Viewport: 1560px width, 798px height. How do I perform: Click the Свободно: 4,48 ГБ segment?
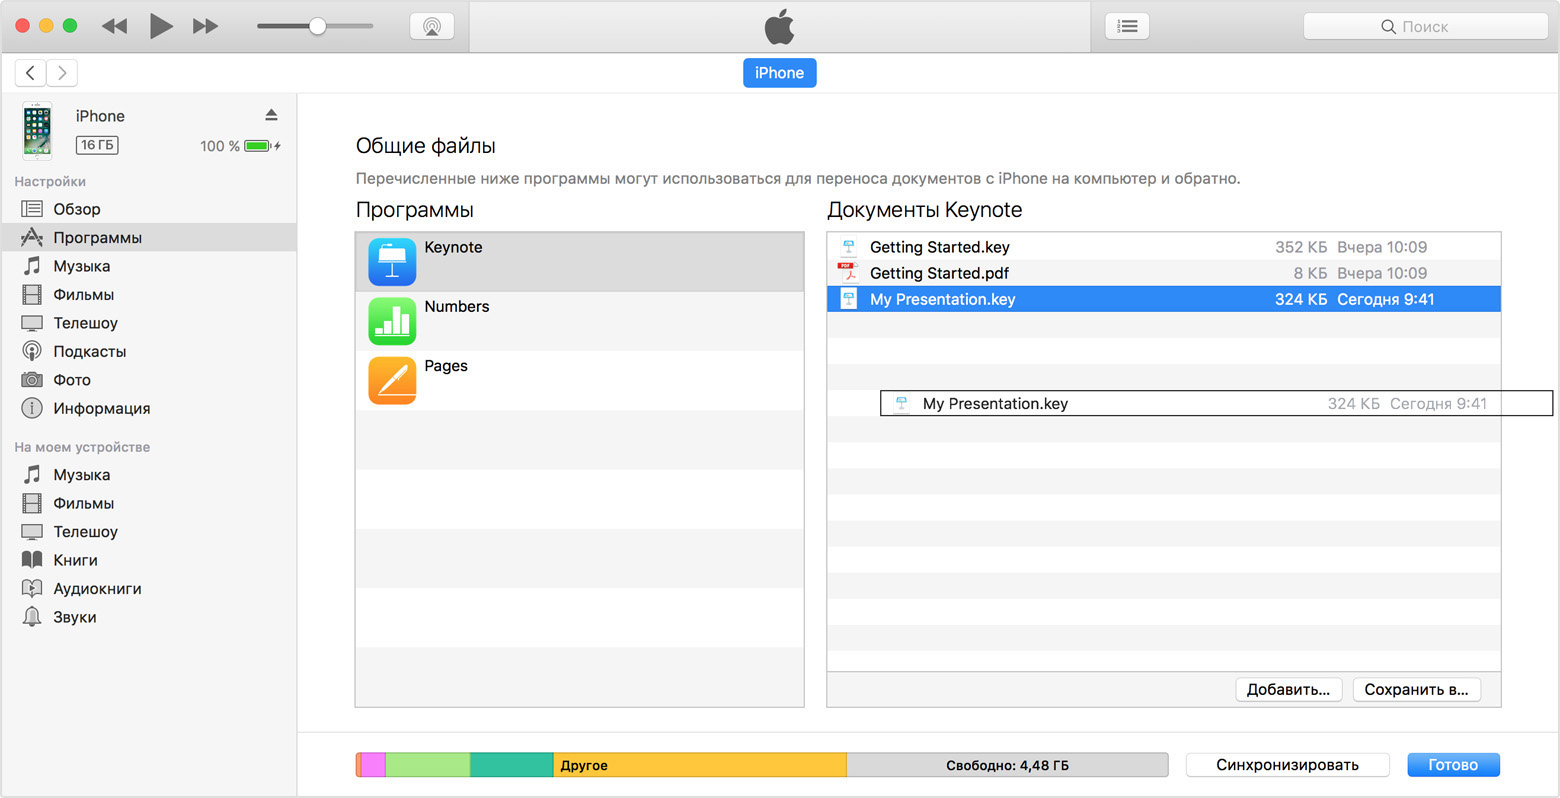[1007, 765]
